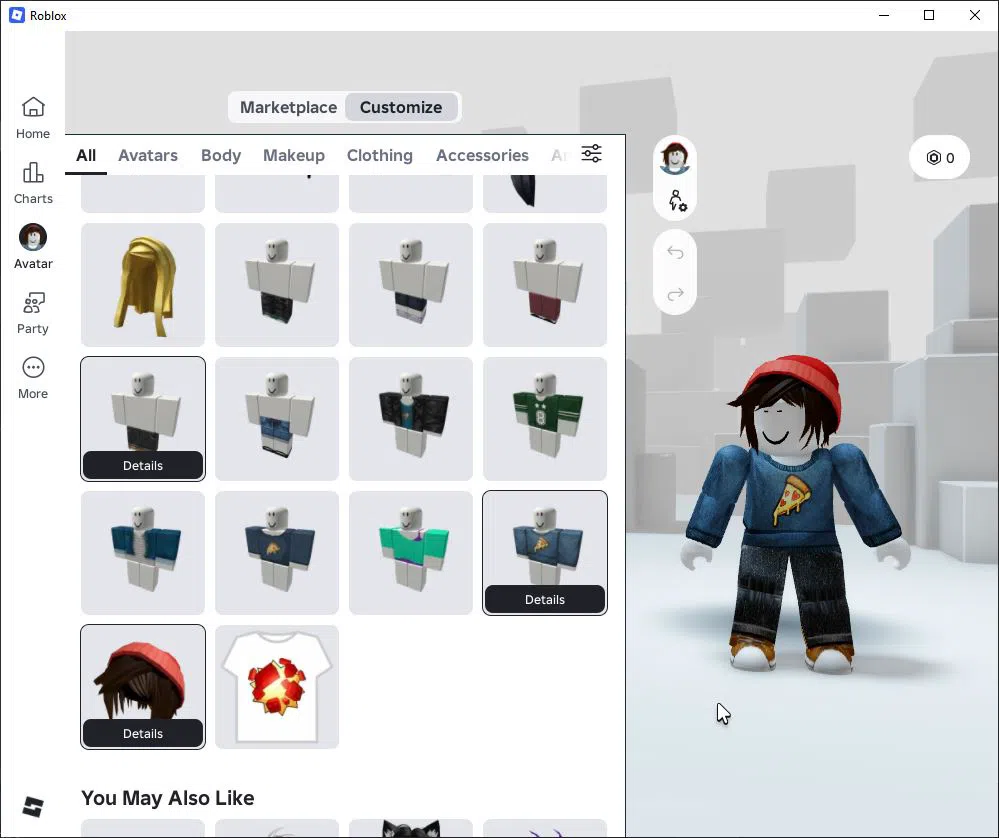The width and height of the screenshot is (999, 838).
Task: Open Details on the worn pizza sweater
Action: (545, 599)
